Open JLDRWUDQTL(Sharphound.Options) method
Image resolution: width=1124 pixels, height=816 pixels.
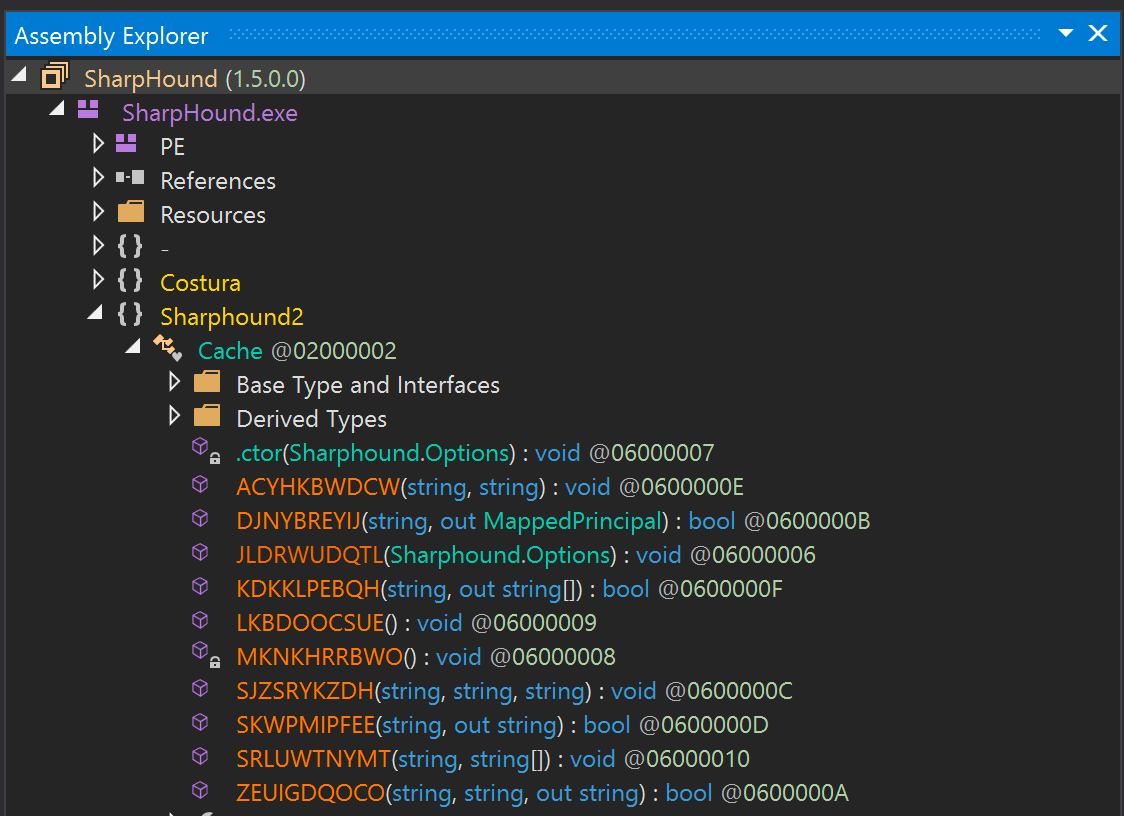[x=526, y=554]
